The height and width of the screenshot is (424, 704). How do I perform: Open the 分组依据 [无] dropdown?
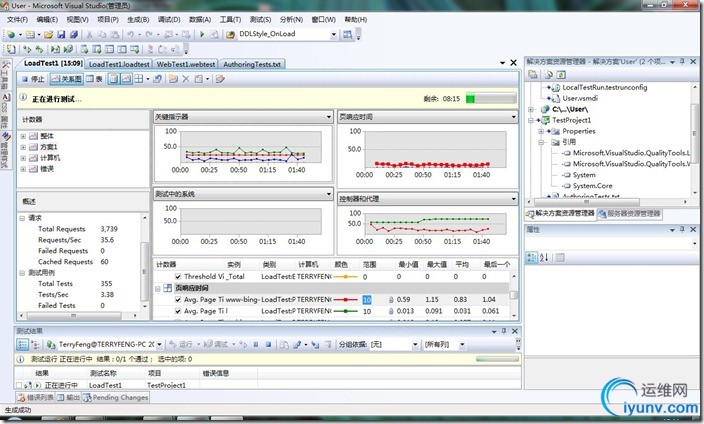[415, 345]
